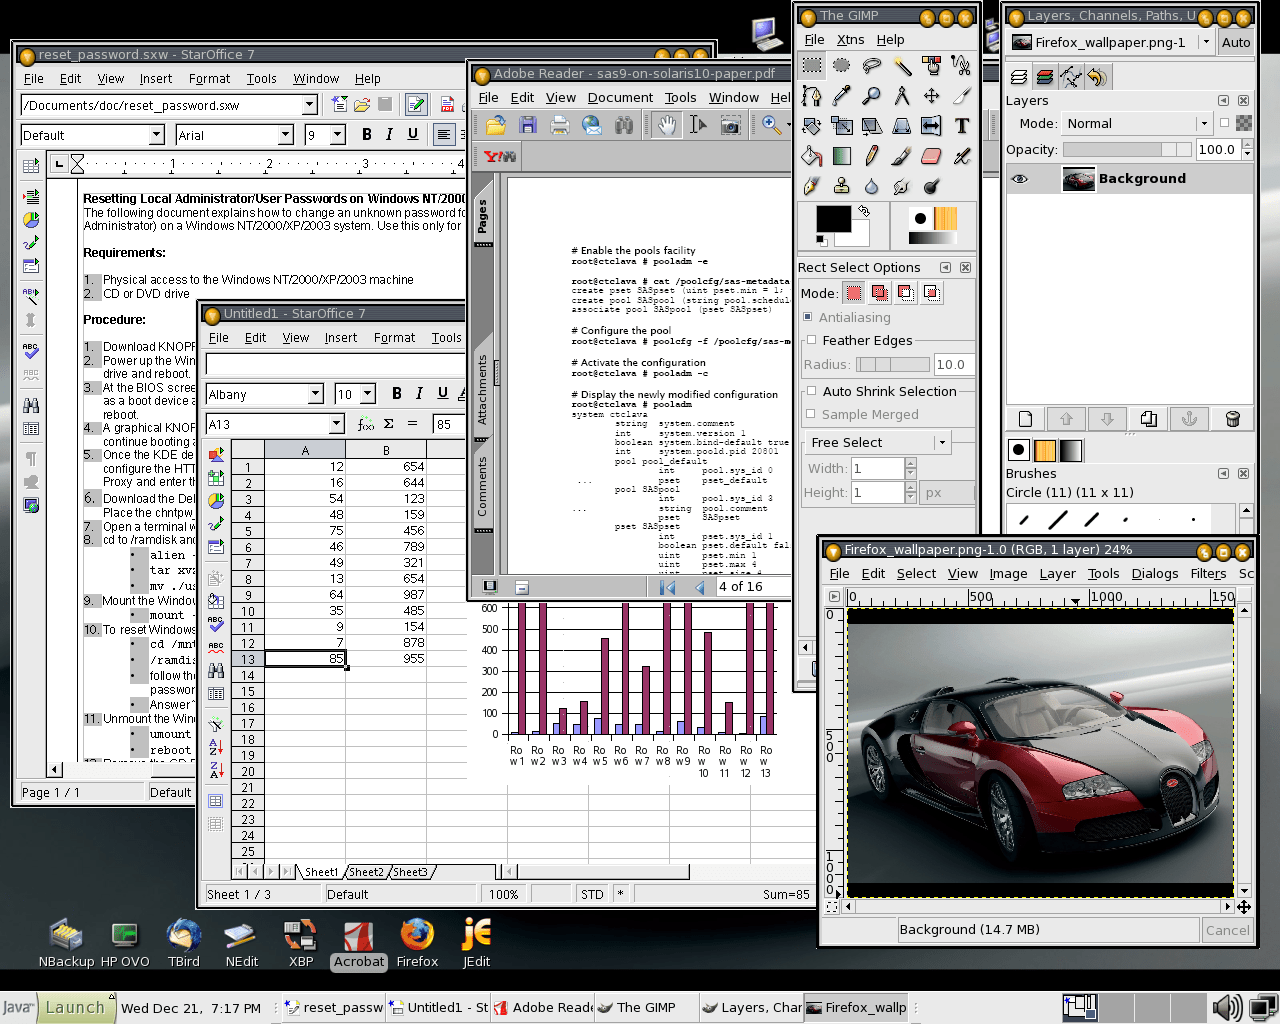
Task: Open the Filters menu in GIMP image window
Action: [x=1208, y=573]
